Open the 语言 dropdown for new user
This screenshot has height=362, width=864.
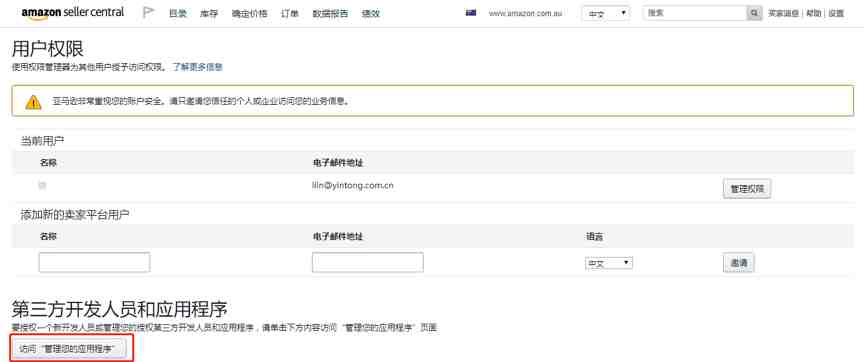(x=609, y=263)
